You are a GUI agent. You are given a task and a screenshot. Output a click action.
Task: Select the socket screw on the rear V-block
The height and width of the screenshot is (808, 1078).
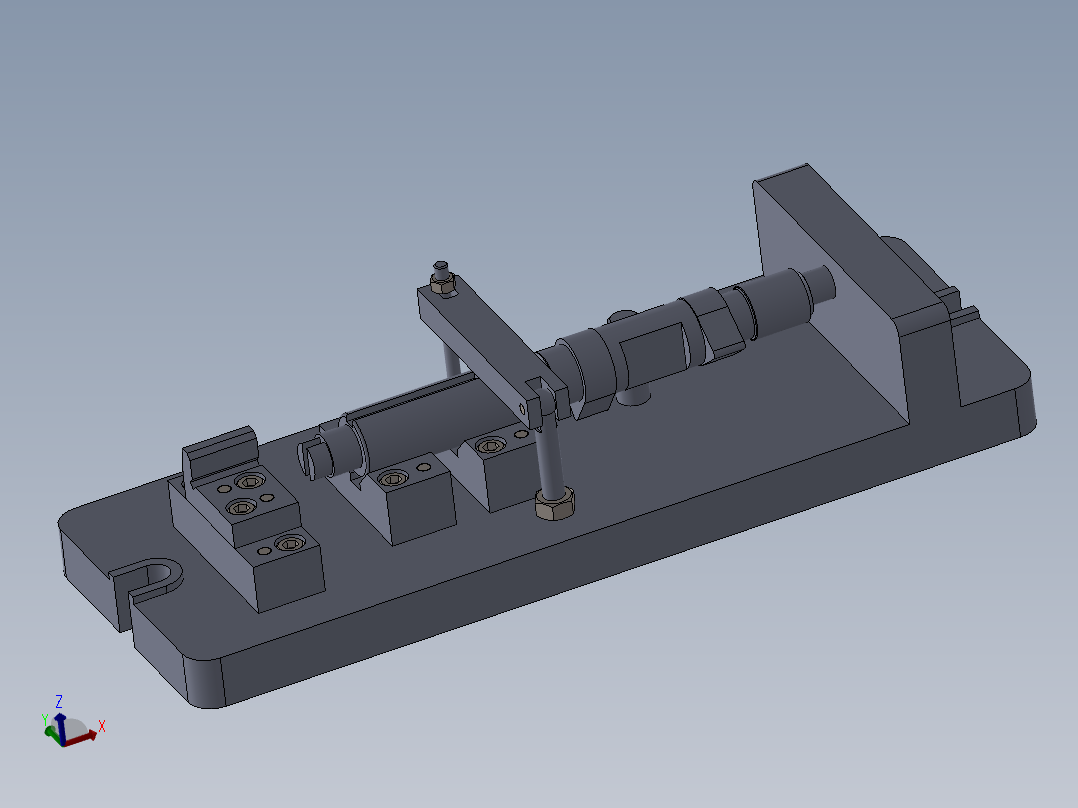[x=490, y=446]
